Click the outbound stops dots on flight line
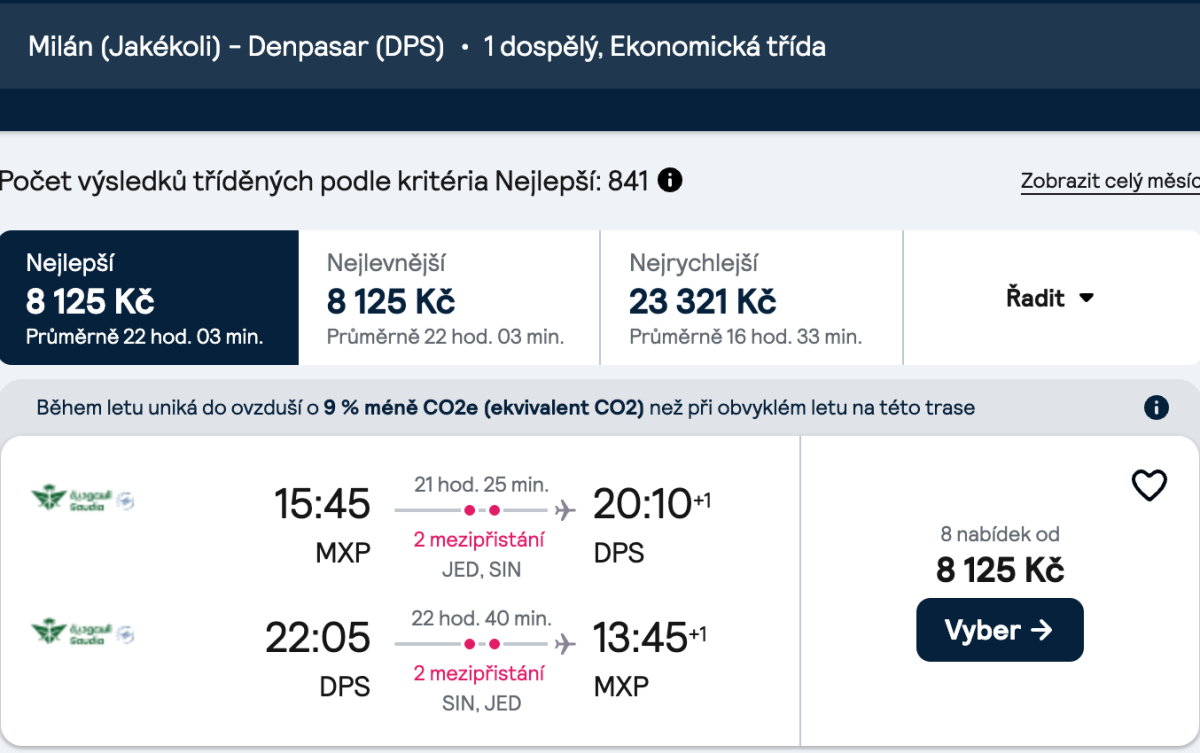Viewport: 1200px width, 753px height. (x=480, y=510)
